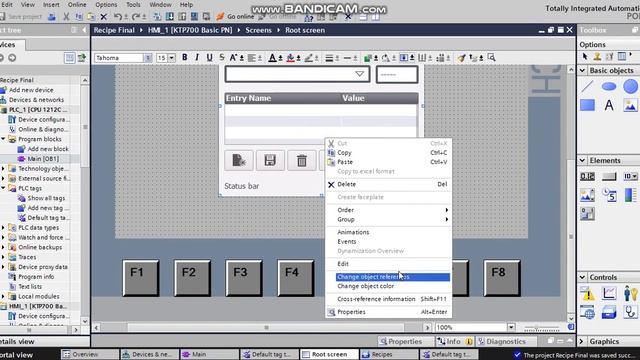This screenshot has width=640, height=360.
Task: Open Main [OB1] in project tree
Action: pyautogui.click(x=43, y=159)
